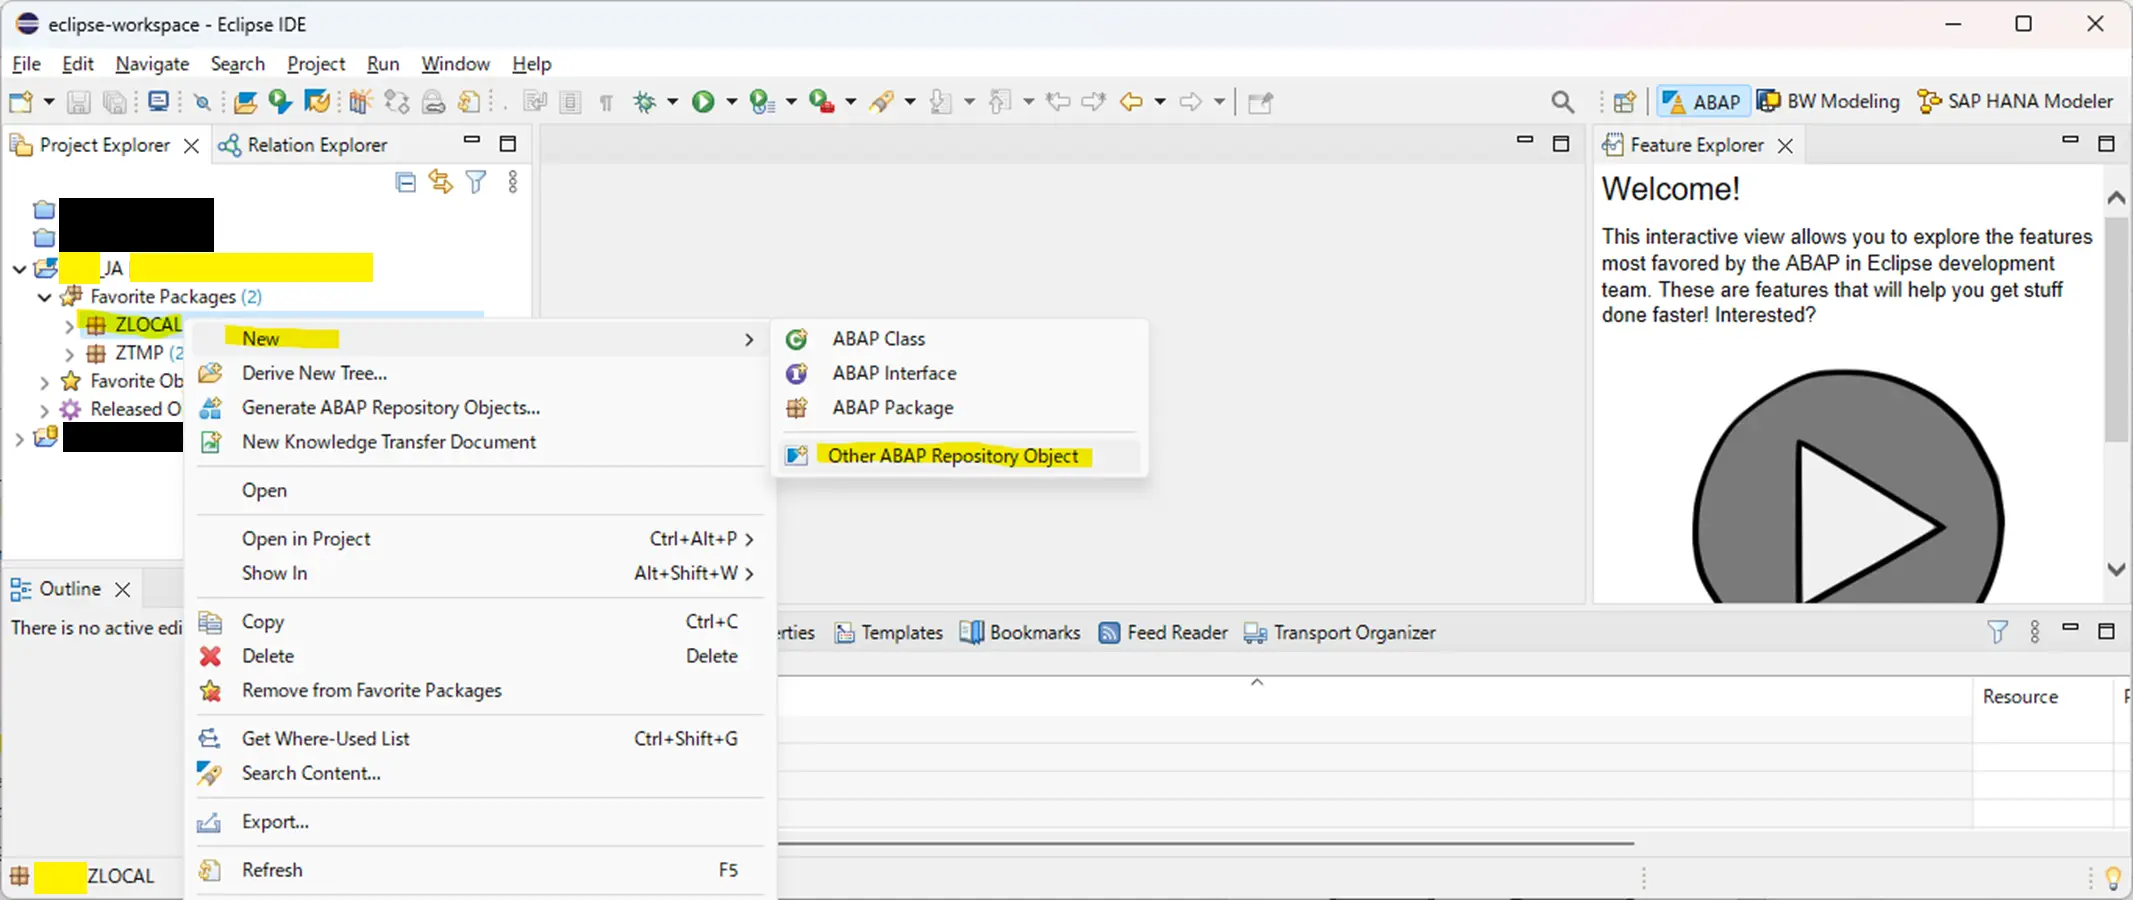
Task: Click the magnifier Search icon near perspectives
Action: coord(1562,102)
